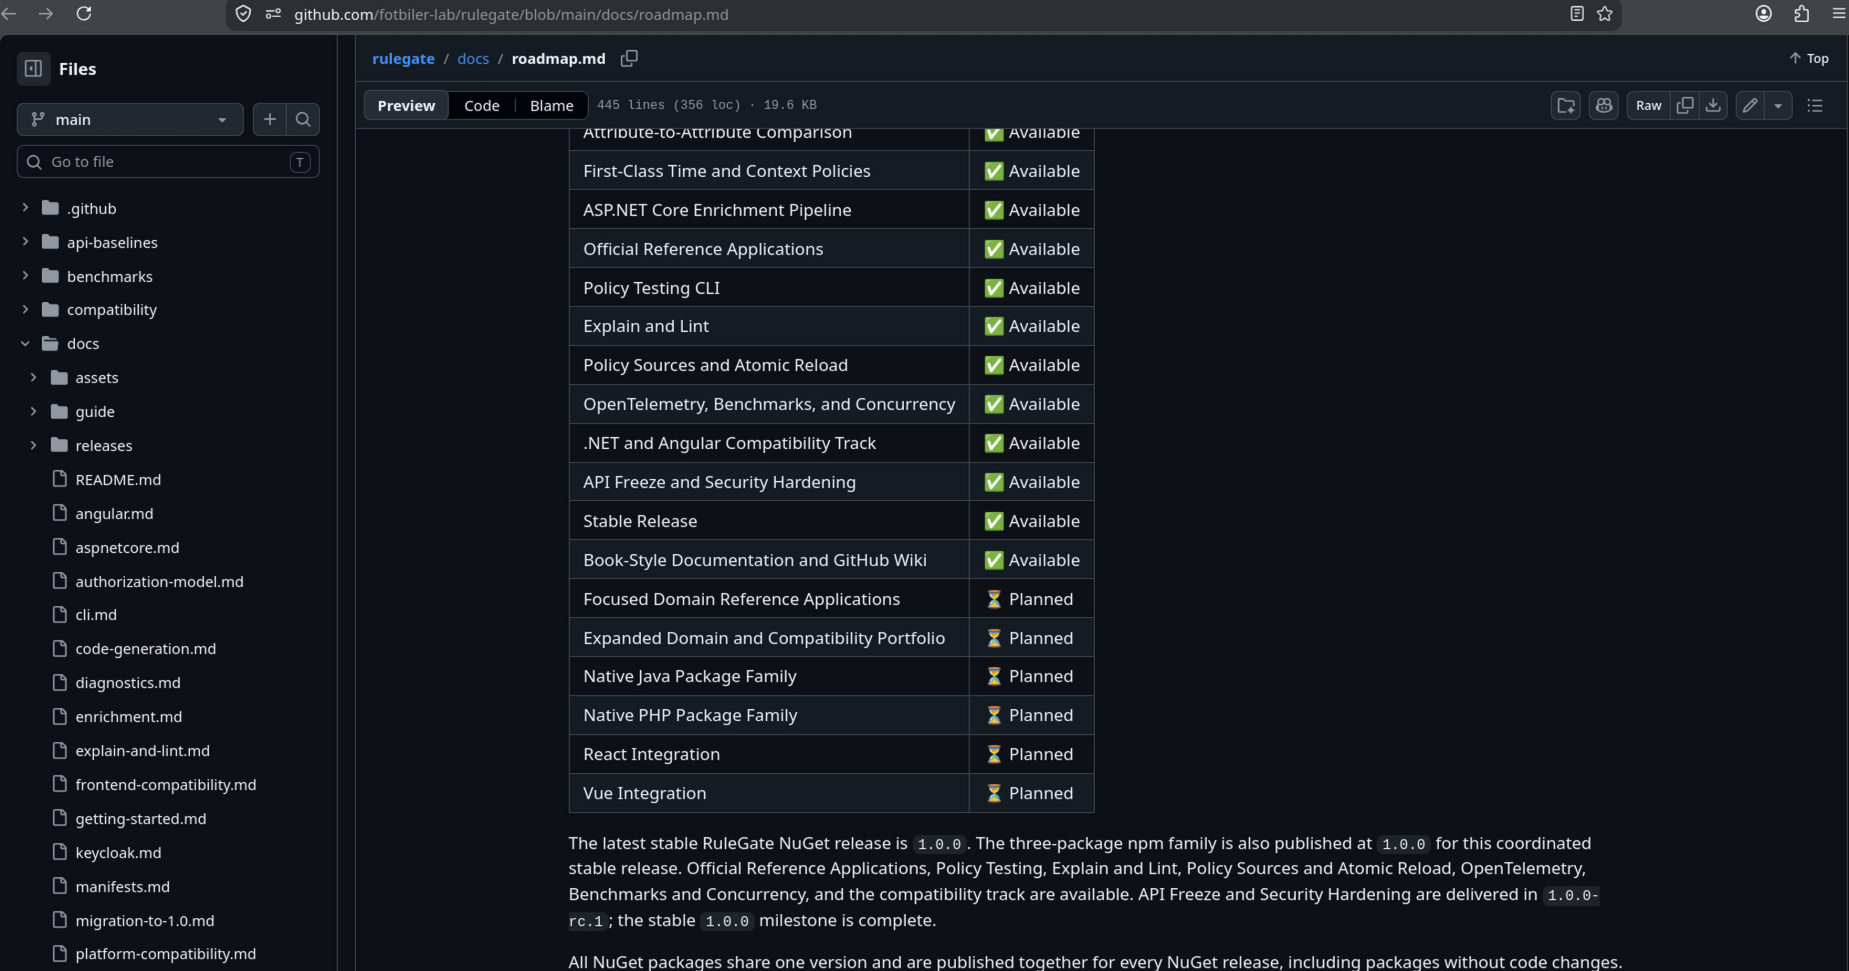This screenshot has height=971, width=1849.
Task: Expand the .github folder
Action: tap(25, 208)
